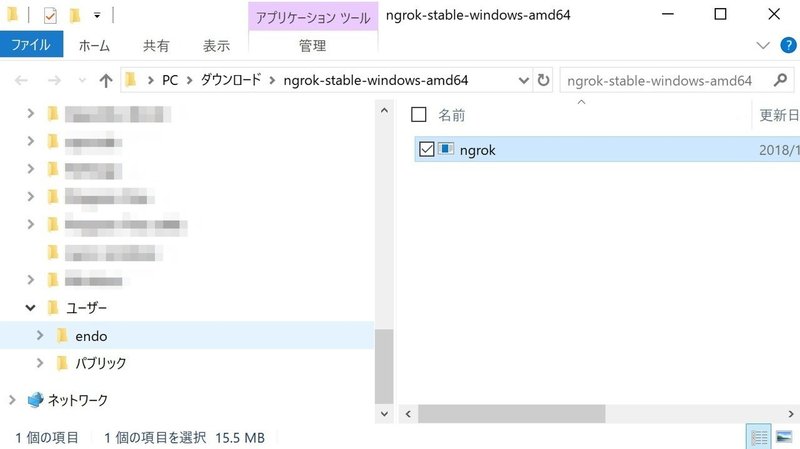The width and height of the screenshot is (800, 449).
Task: Toggle the select-all checkbox beside 名前
Action: [418, 115]
